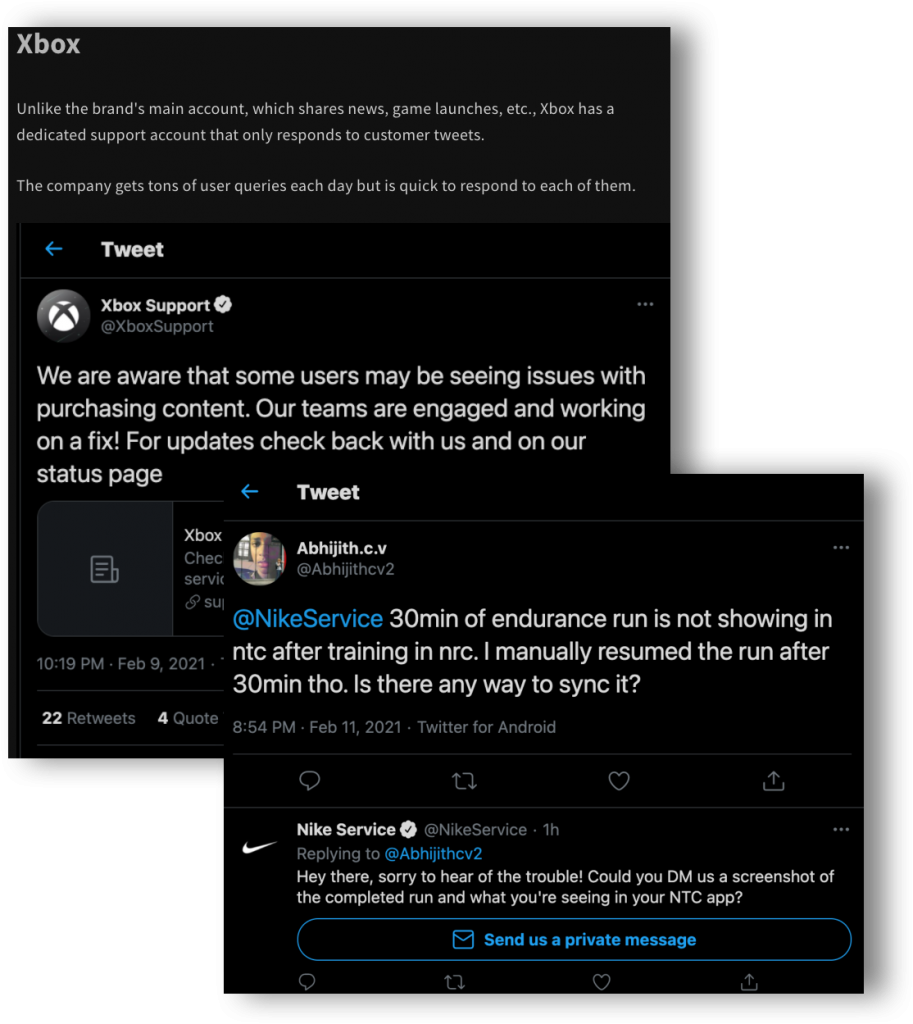The width and height of the screenshot is (913, 1024).
Task: Open the @NikeService mention link in the tweet
Action: [308, 619]
